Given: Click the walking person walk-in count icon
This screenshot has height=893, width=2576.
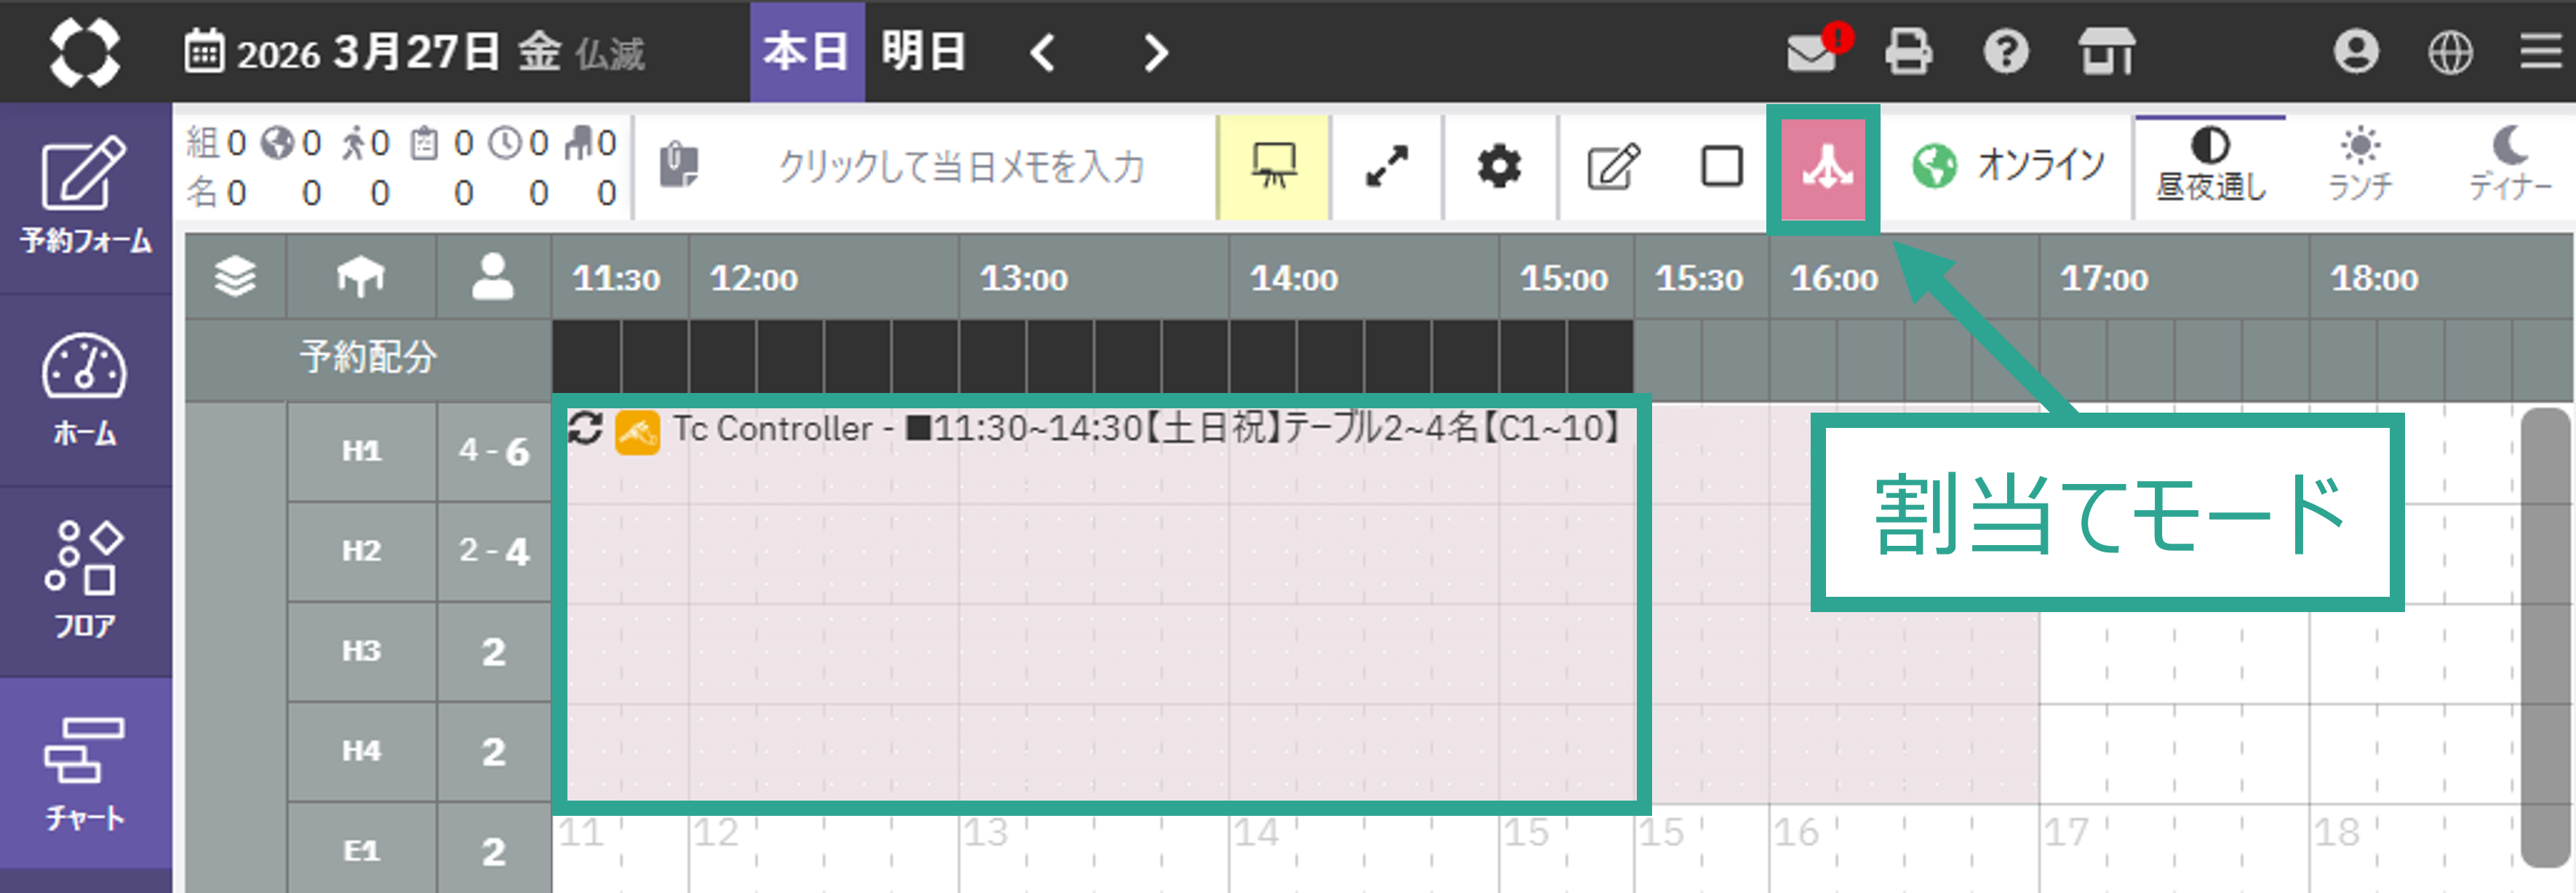Looking at the screenshot, I should [x=353, y=143].
